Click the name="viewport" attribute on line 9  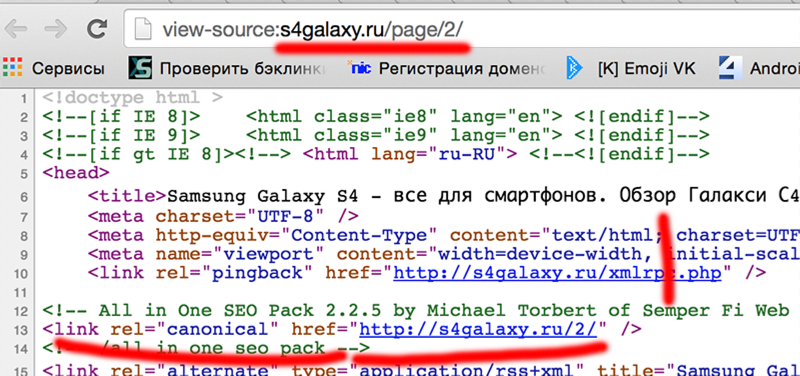point(240,254)
